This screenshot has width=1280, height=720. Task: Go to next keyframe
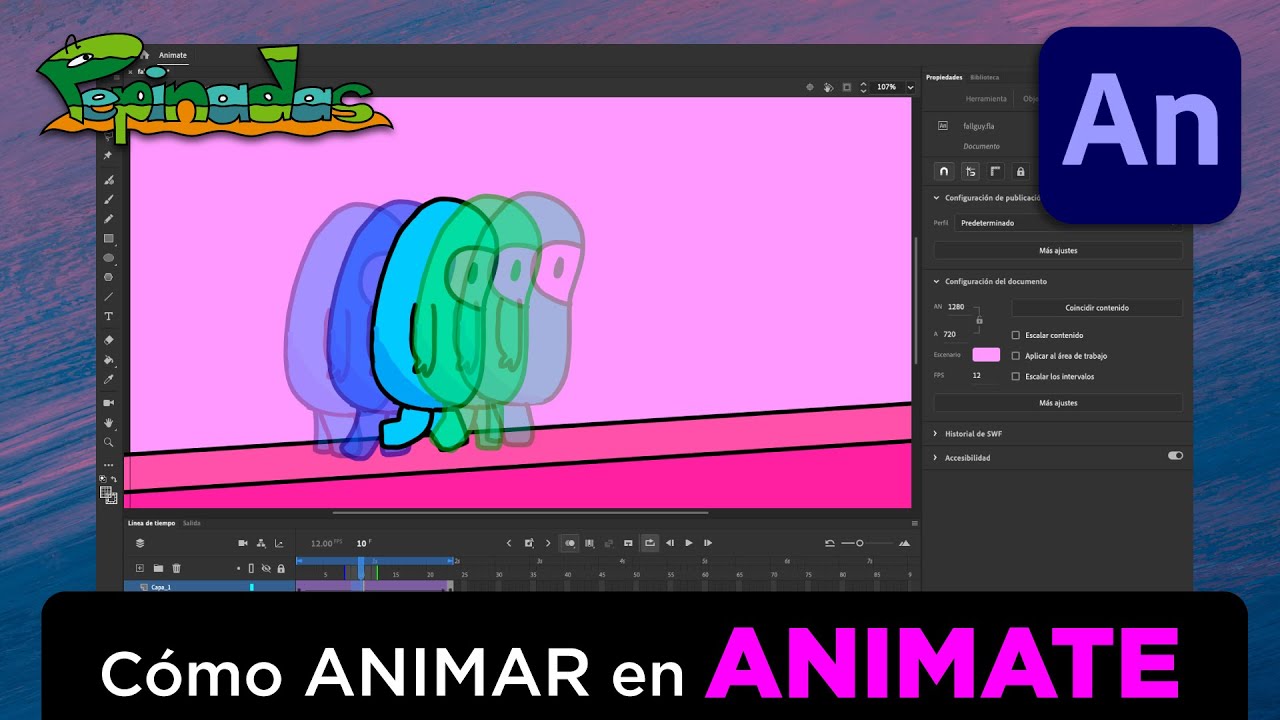pos(547,543)
